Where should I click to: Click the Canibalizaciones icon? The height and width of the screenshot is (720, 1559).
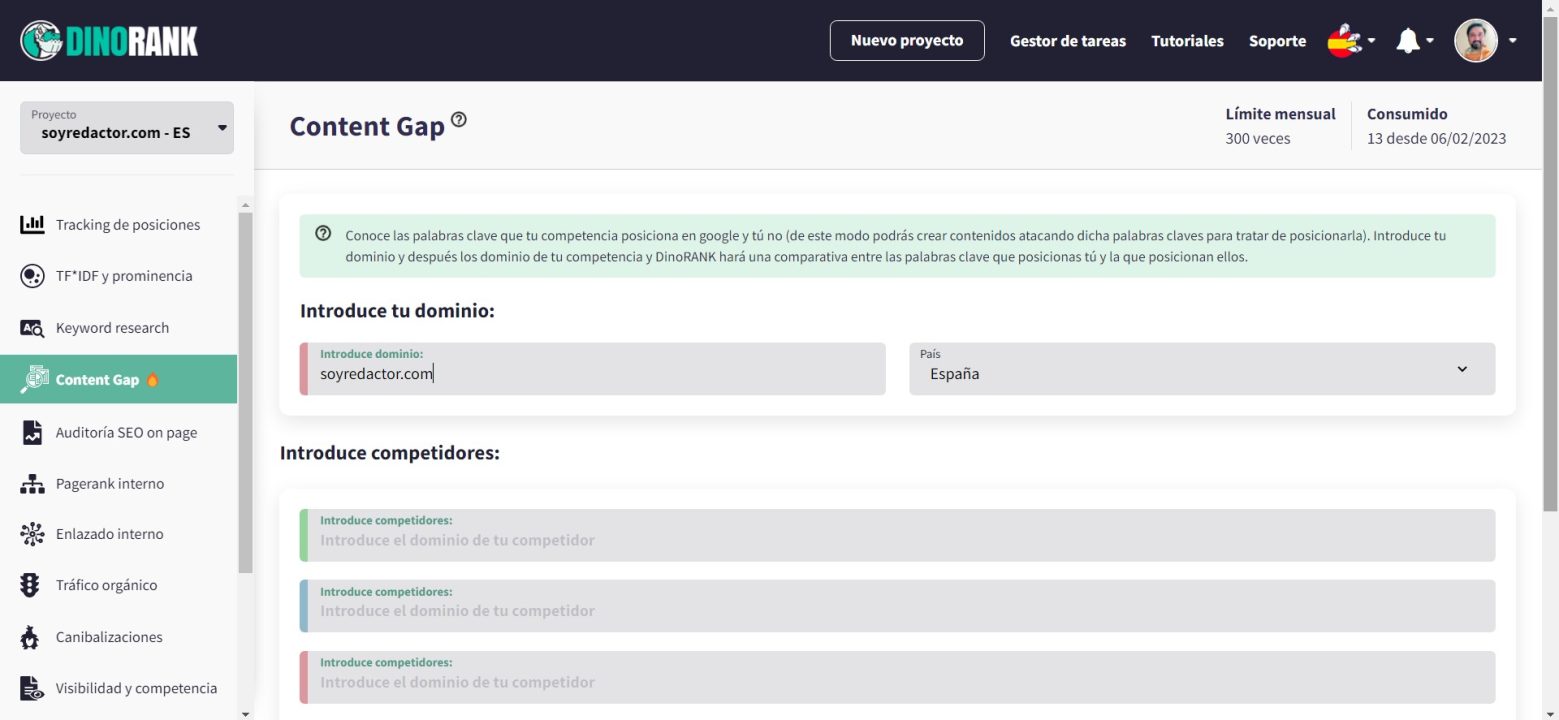coord(31,637)
